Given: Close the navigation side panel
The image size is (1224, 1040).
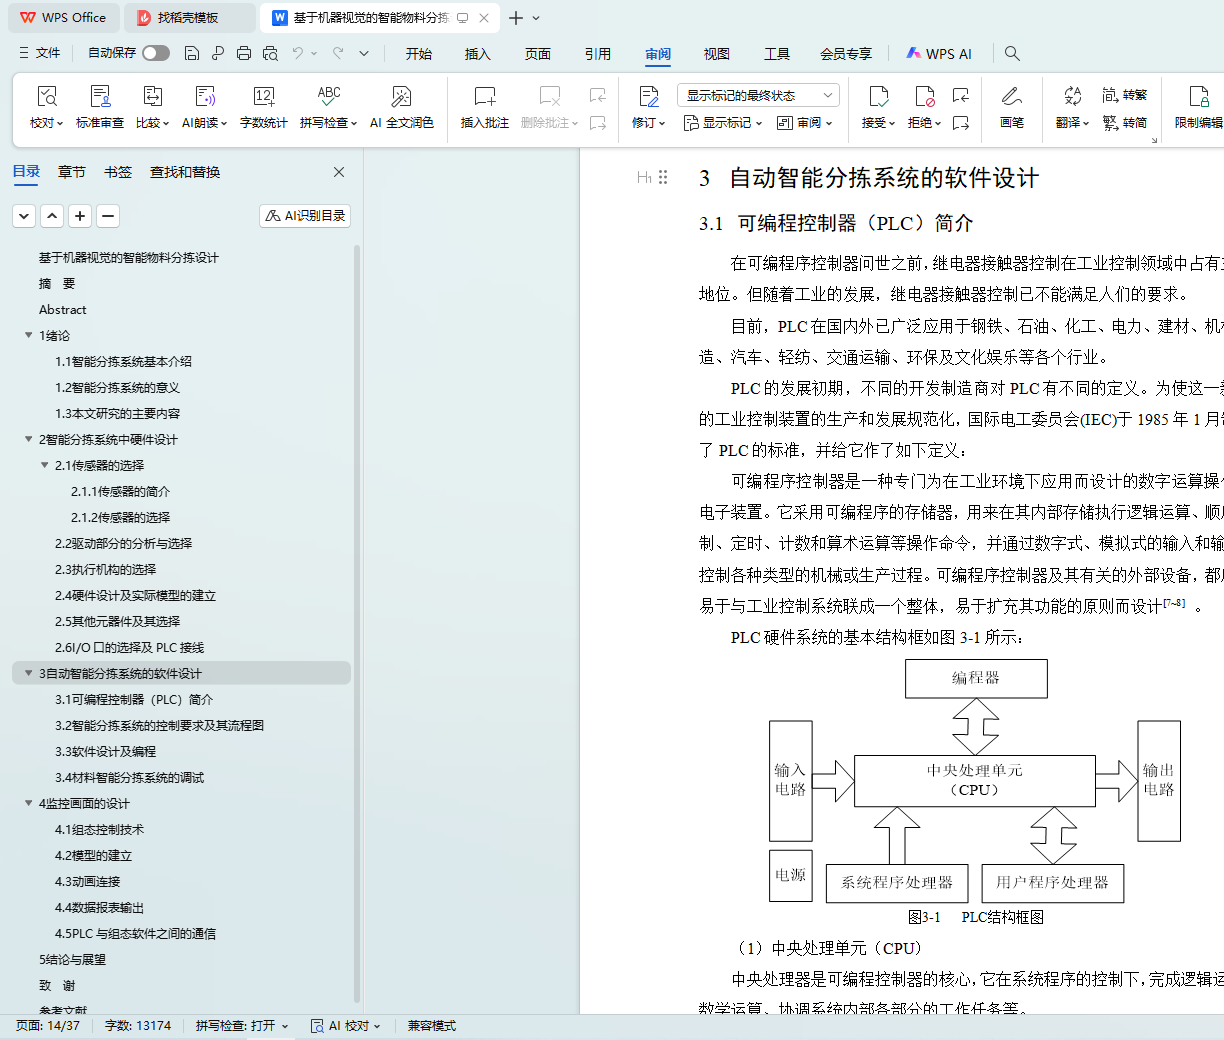Looking at the screenshot, I should tap(339, 172).
